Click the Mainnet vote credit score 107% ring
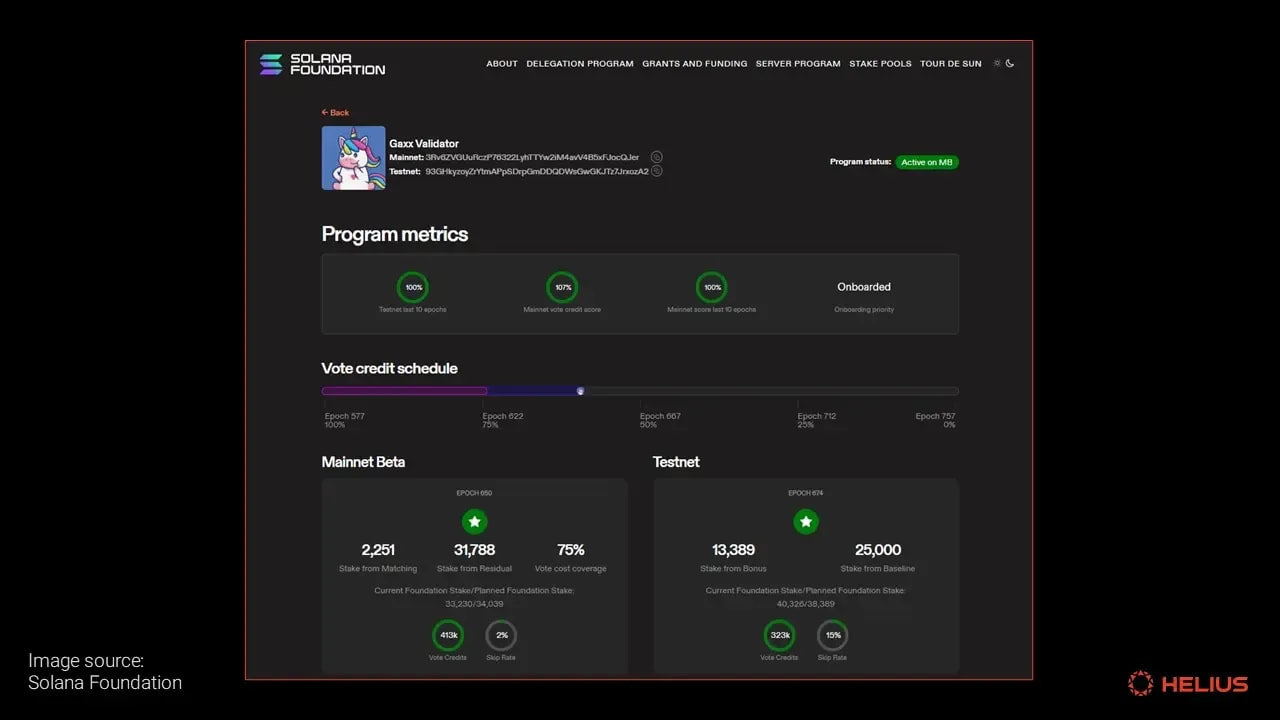This screenshot has height=720, width=1280. pyautogui.click(x=562, y=287)
